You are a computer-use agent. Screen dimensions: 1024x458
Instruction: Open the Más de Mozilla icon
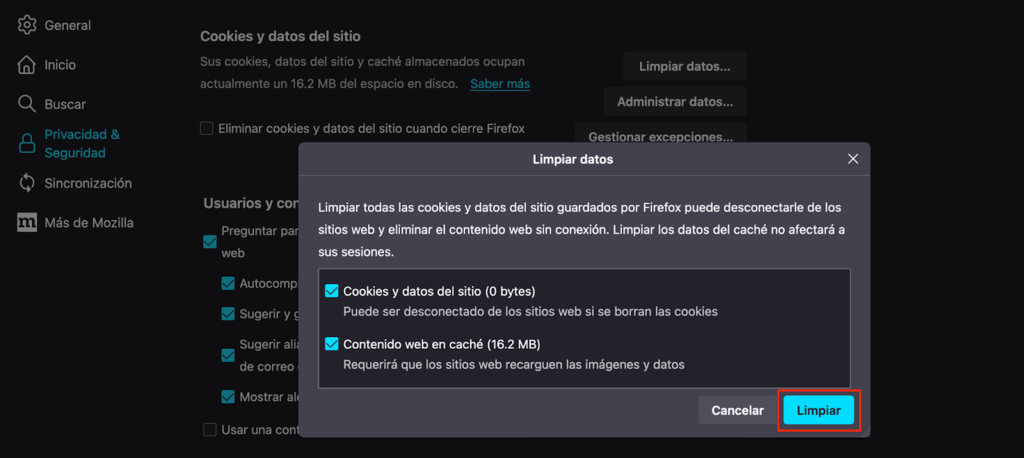click(27, 223)
